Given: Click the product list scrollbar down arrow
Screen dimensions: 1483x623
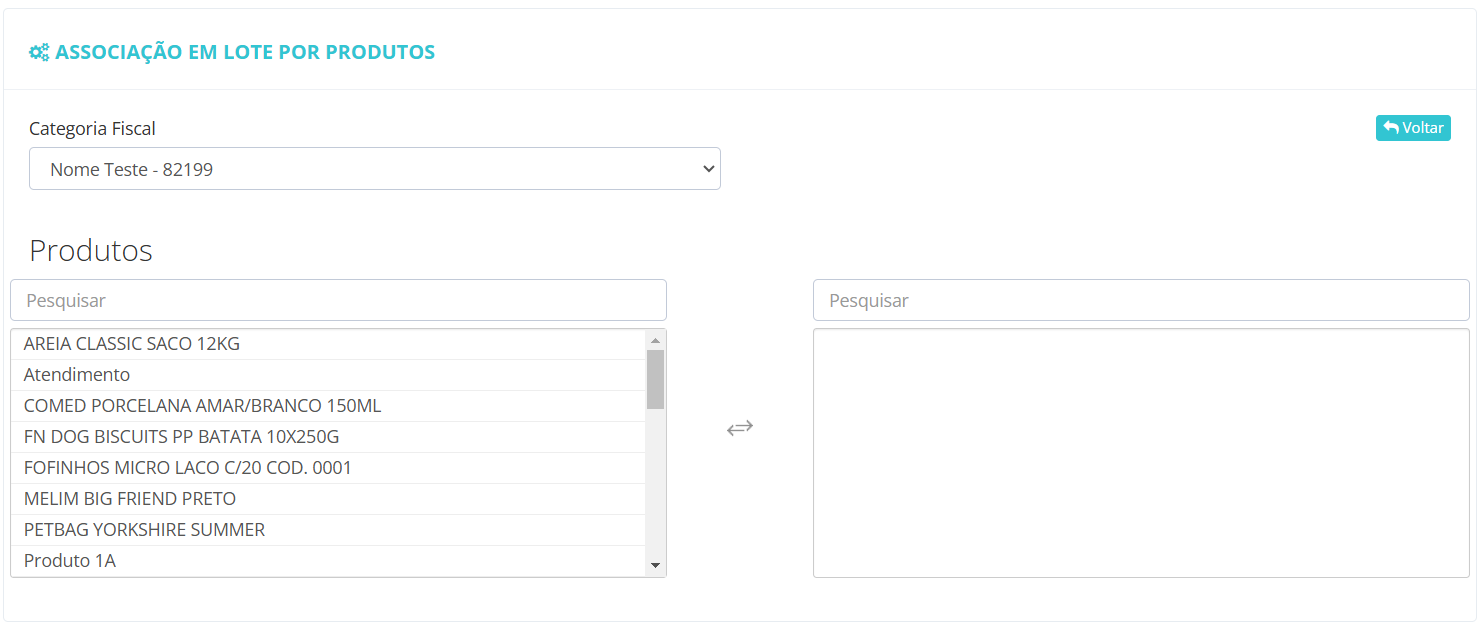Looking at the screenshot, I should (x=655, y=566).
